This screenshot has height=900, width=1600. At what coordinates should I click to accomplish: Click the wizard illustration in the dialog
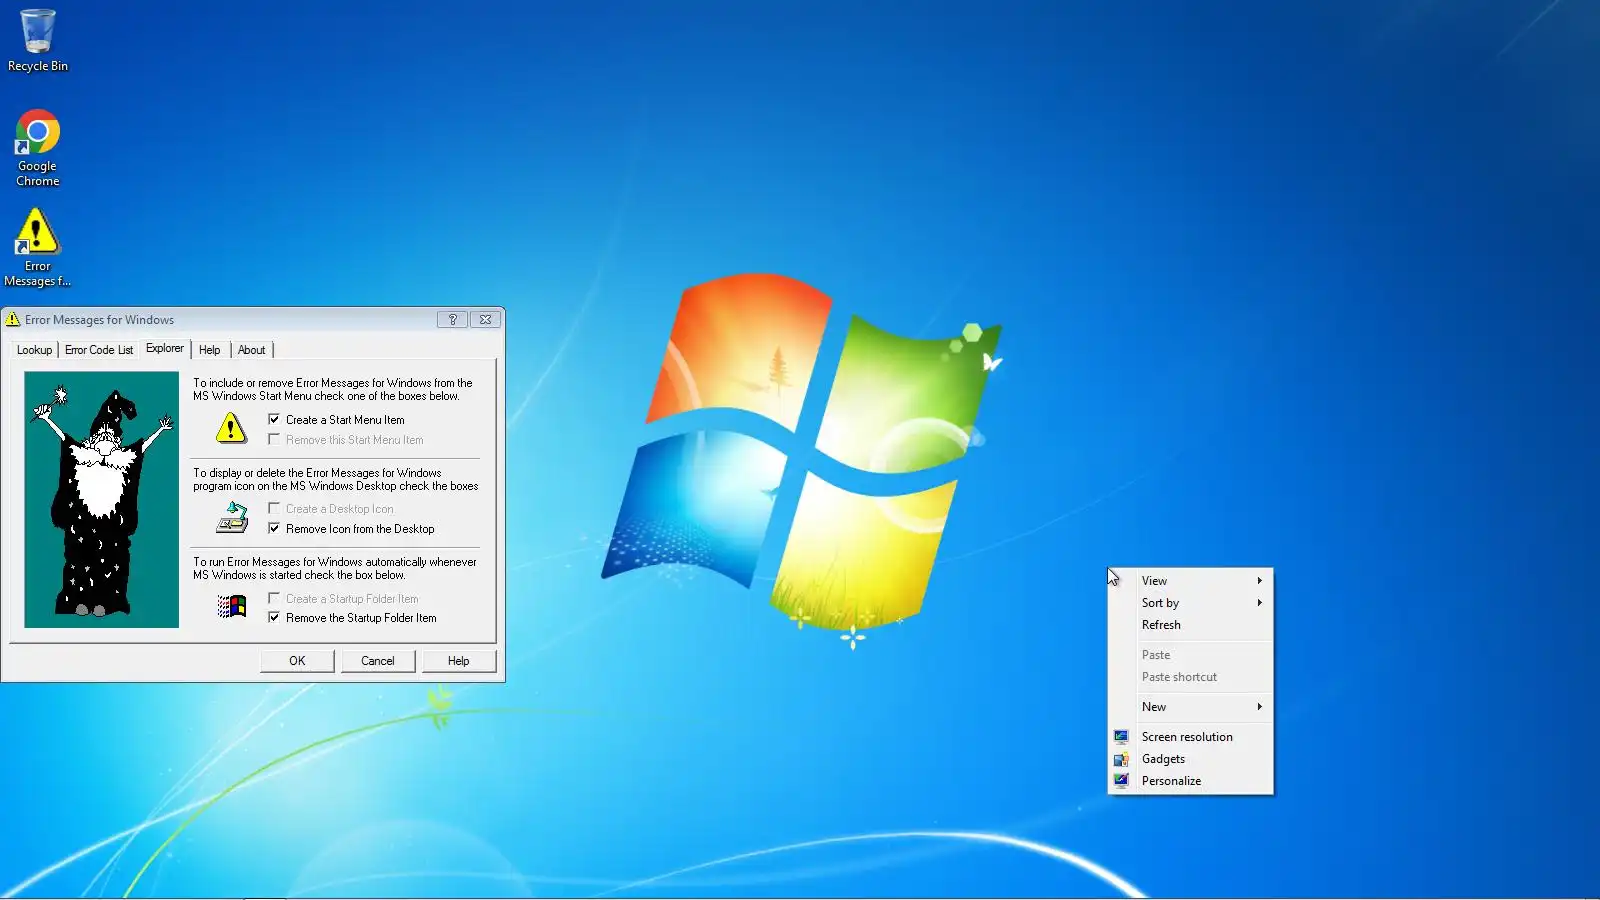pos(102,500)
